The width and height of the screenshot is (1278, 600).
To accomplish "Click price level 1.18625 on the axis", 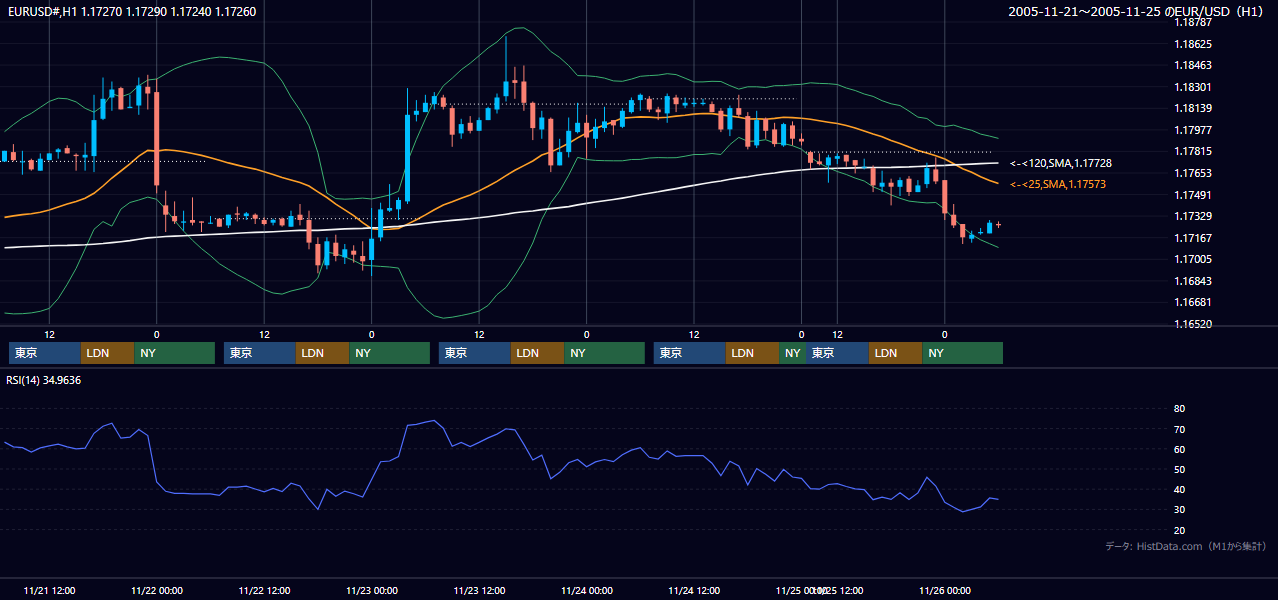I will (x=1194, y=45).
